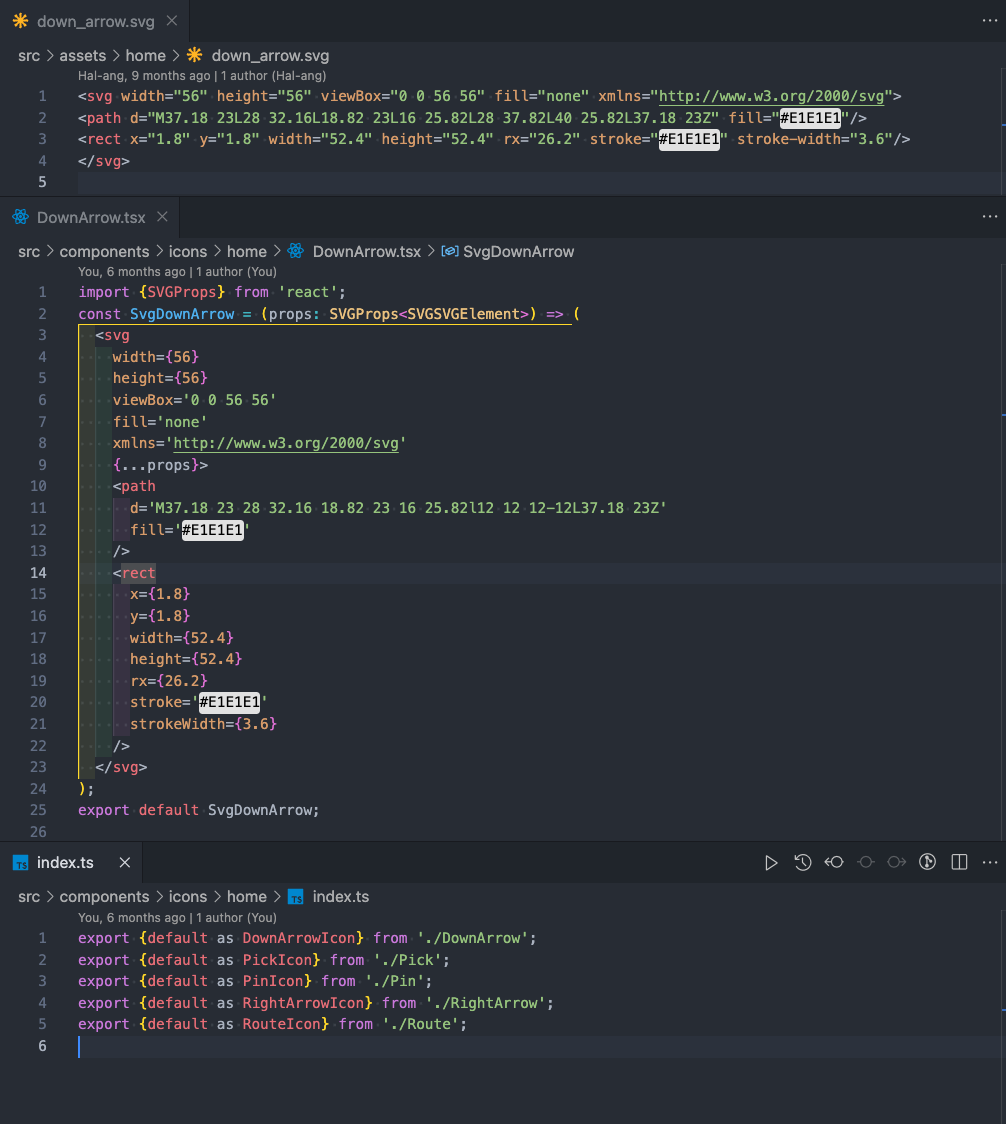
Task: Click SVGProps in the react import
Action: pyautogui.click(x=182, y=292)
